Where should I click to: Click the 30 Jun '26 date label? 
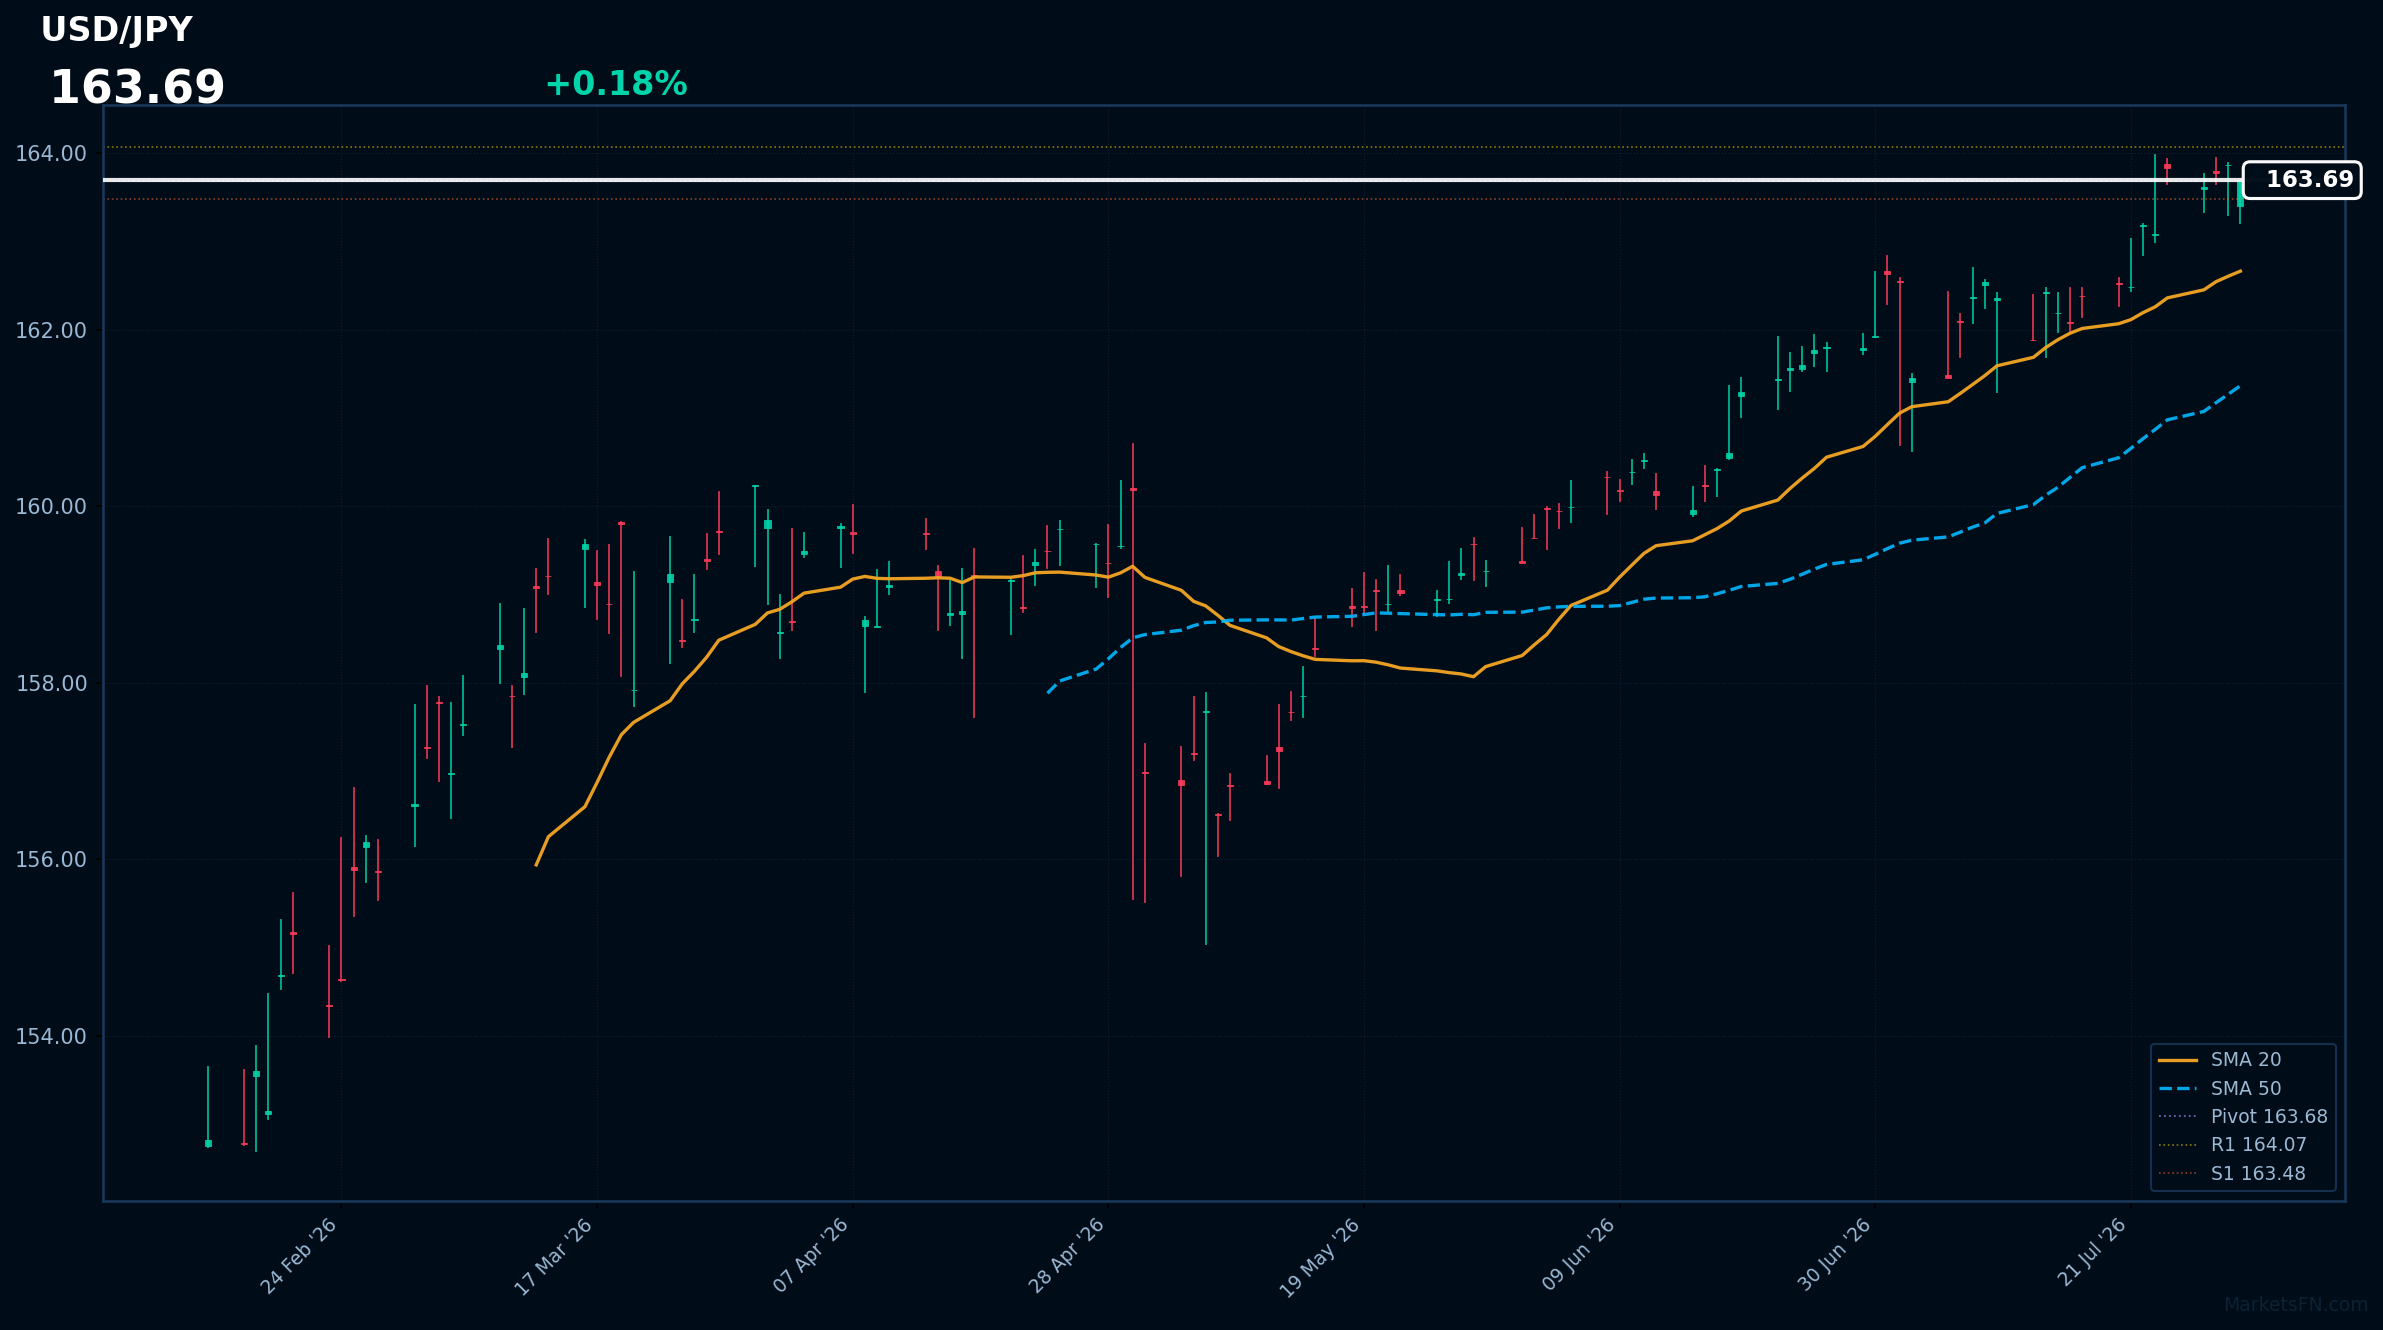[x=1834, y=1255]
